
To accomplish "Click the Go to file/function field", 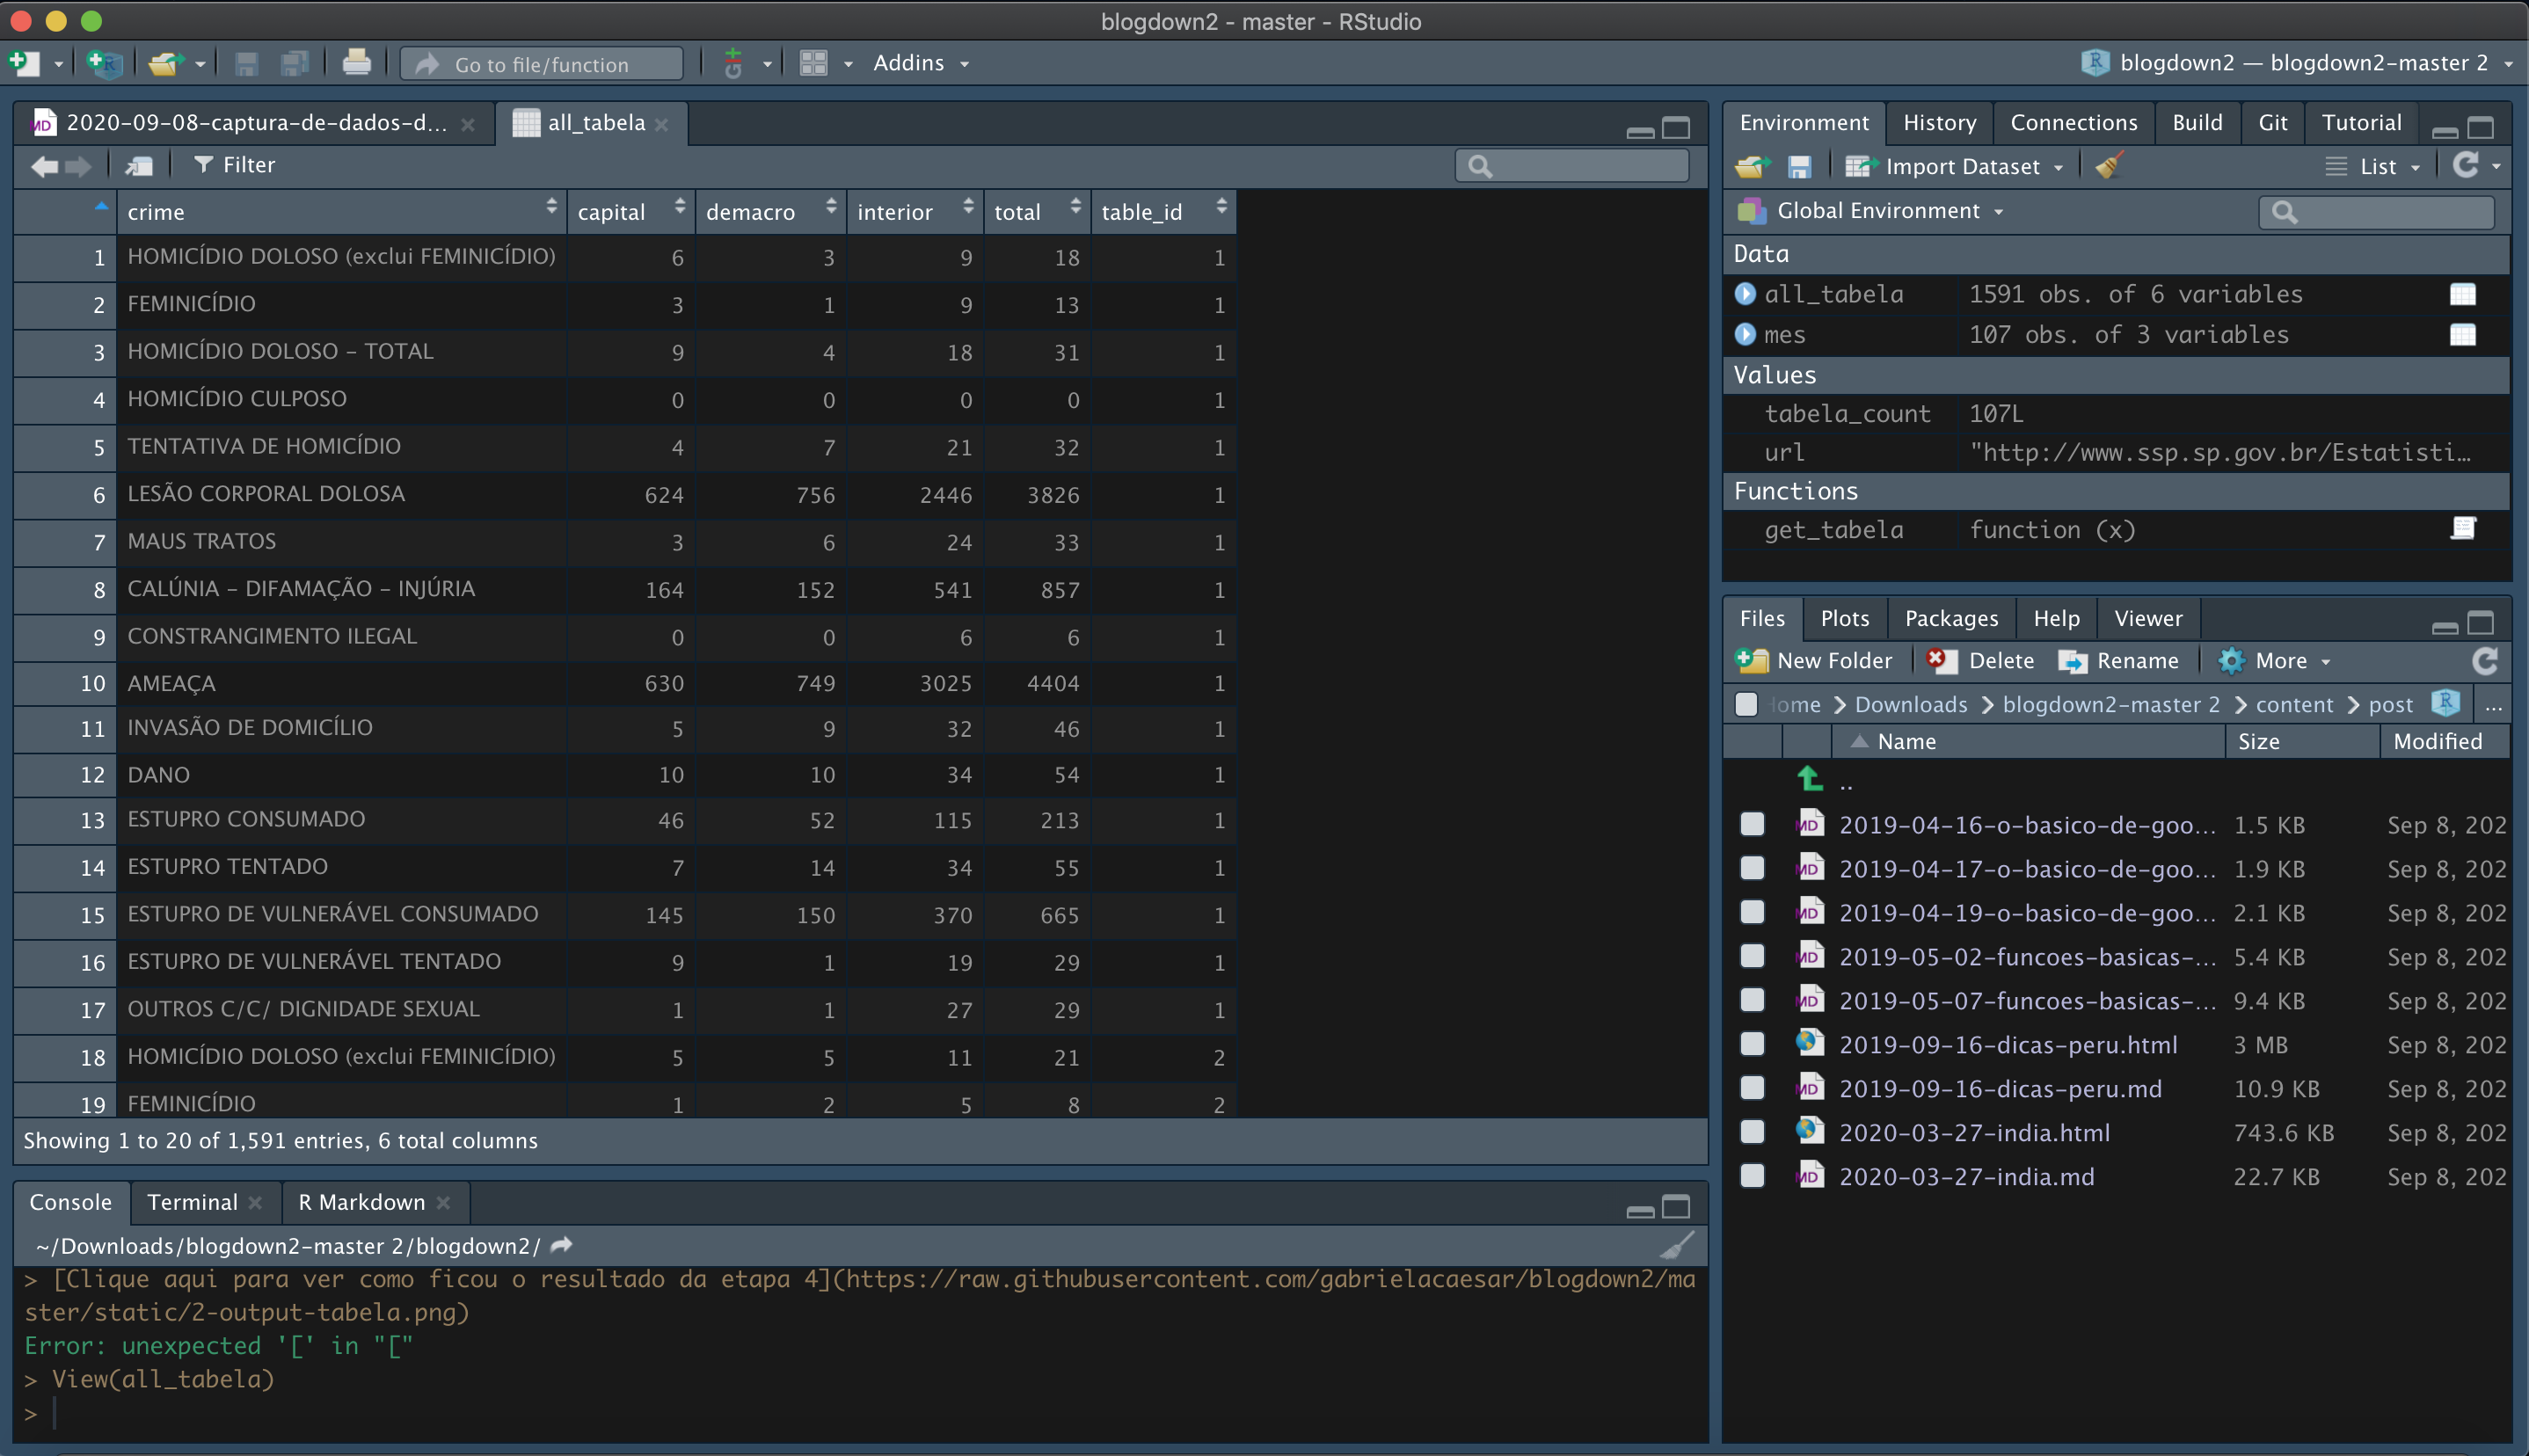I will [x=541, y=64].
